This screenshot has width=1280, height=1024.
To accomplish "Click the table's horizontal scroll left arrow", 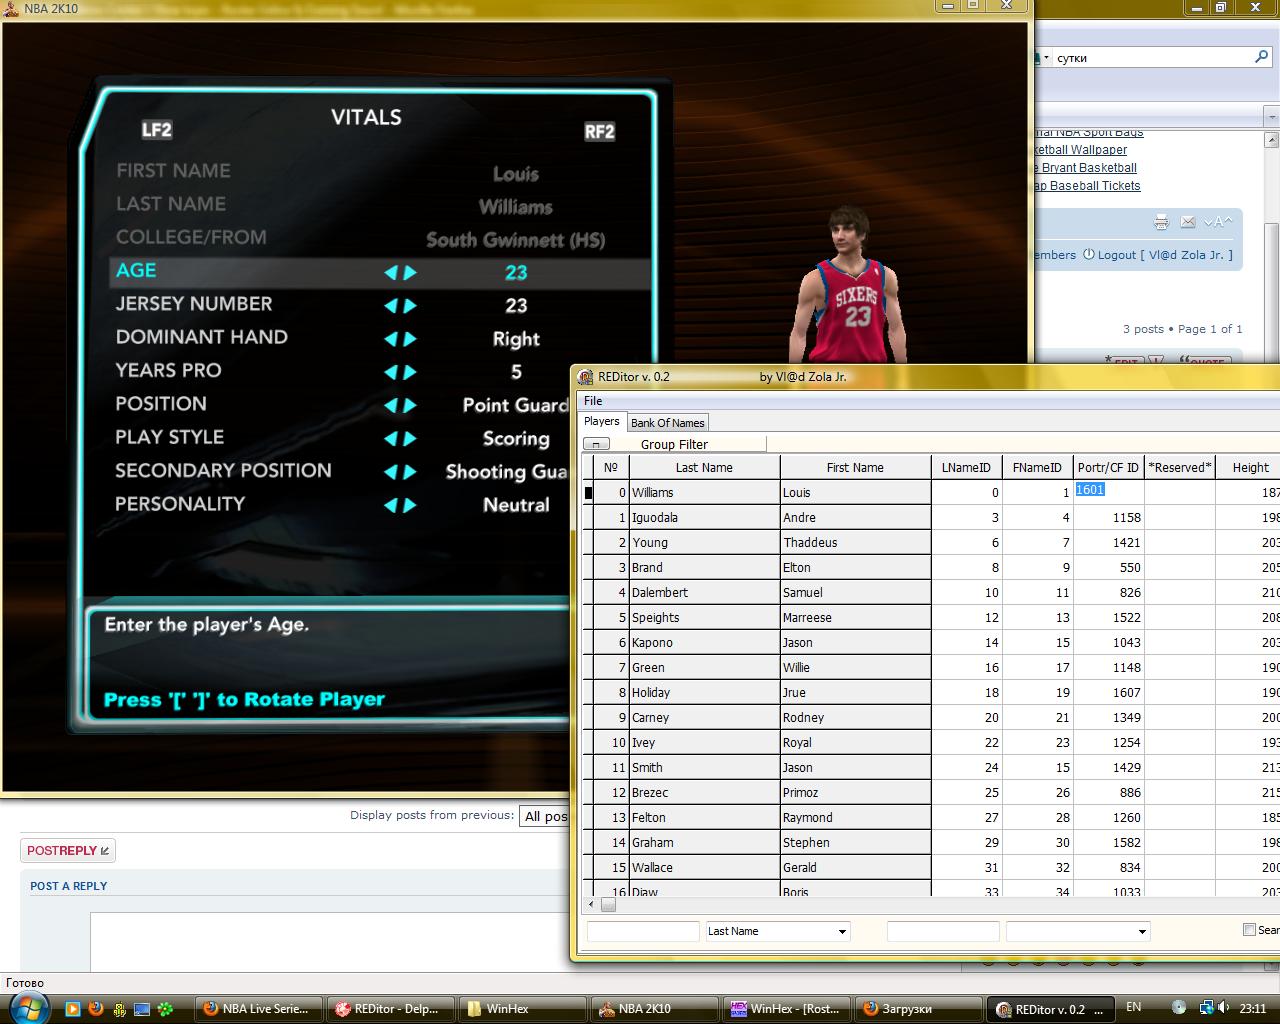I will tap(591, 905).
